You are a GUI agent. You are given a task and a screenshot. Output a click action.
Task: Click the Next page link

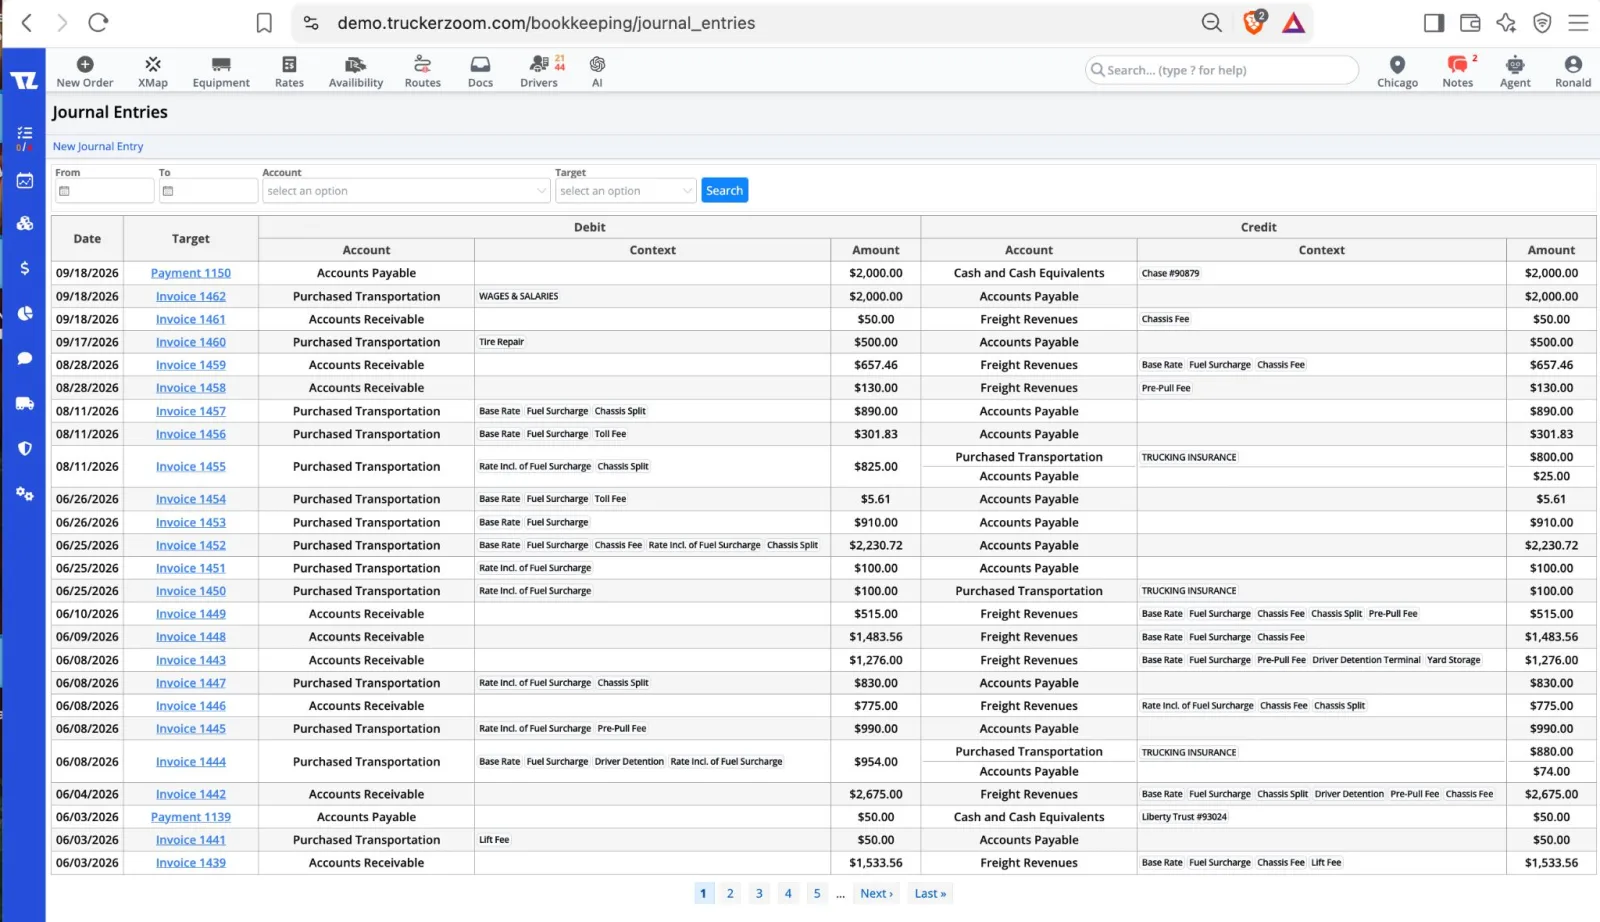(876, 893)
